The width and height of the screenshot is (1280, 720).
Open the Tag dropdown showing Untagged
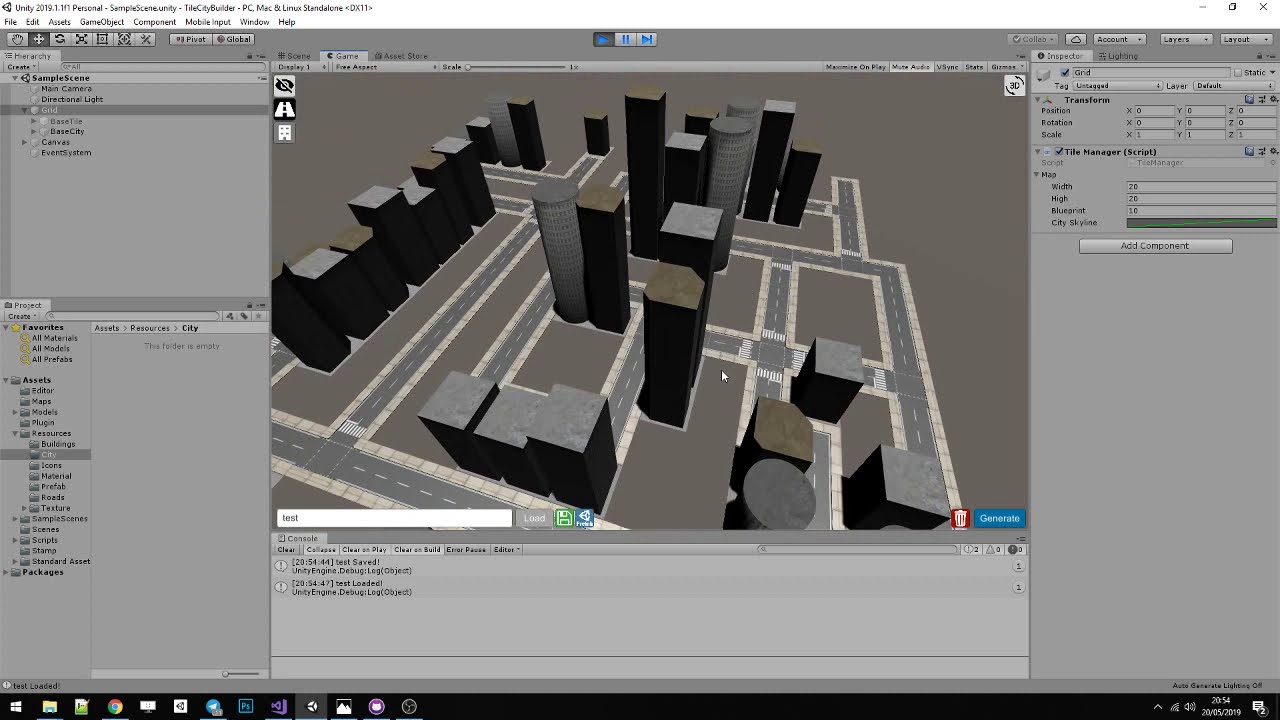(x=1117, y=86)
